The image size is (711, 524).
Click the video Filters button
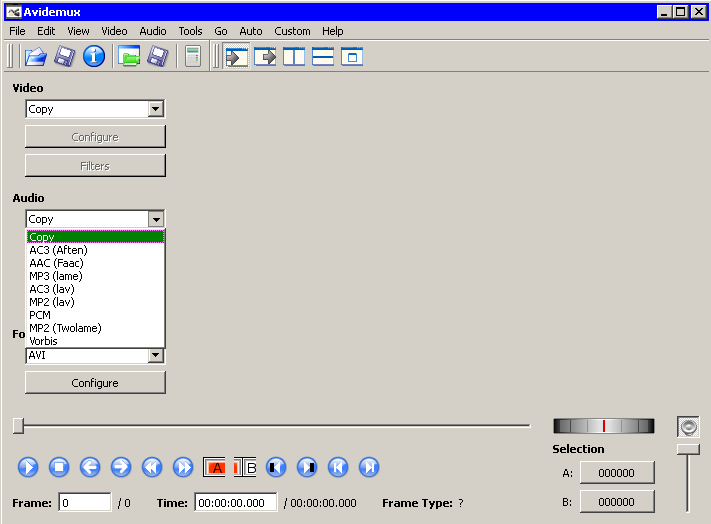pos(95,166)
